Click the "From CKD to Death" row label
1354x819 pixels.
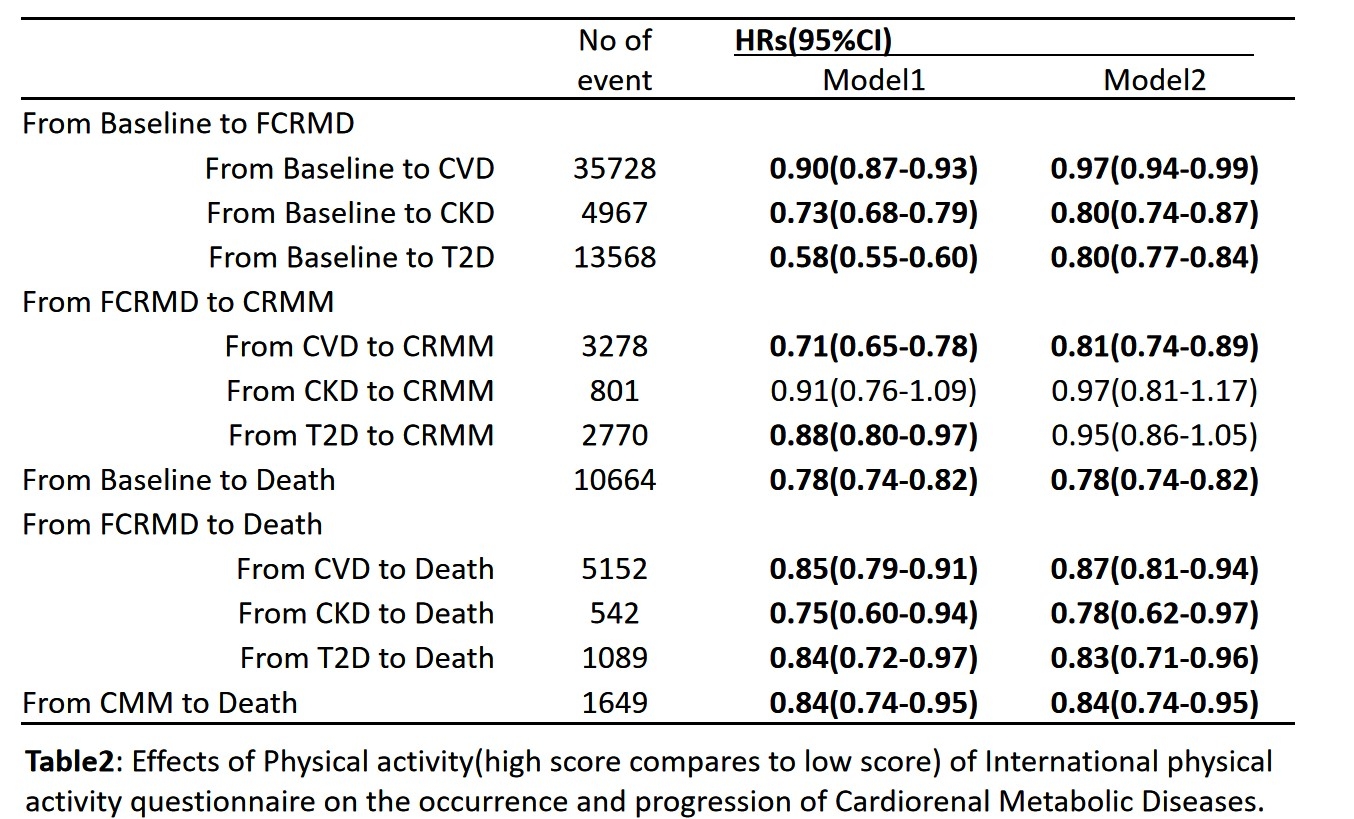pyautogui.click(x=365, y=614)
